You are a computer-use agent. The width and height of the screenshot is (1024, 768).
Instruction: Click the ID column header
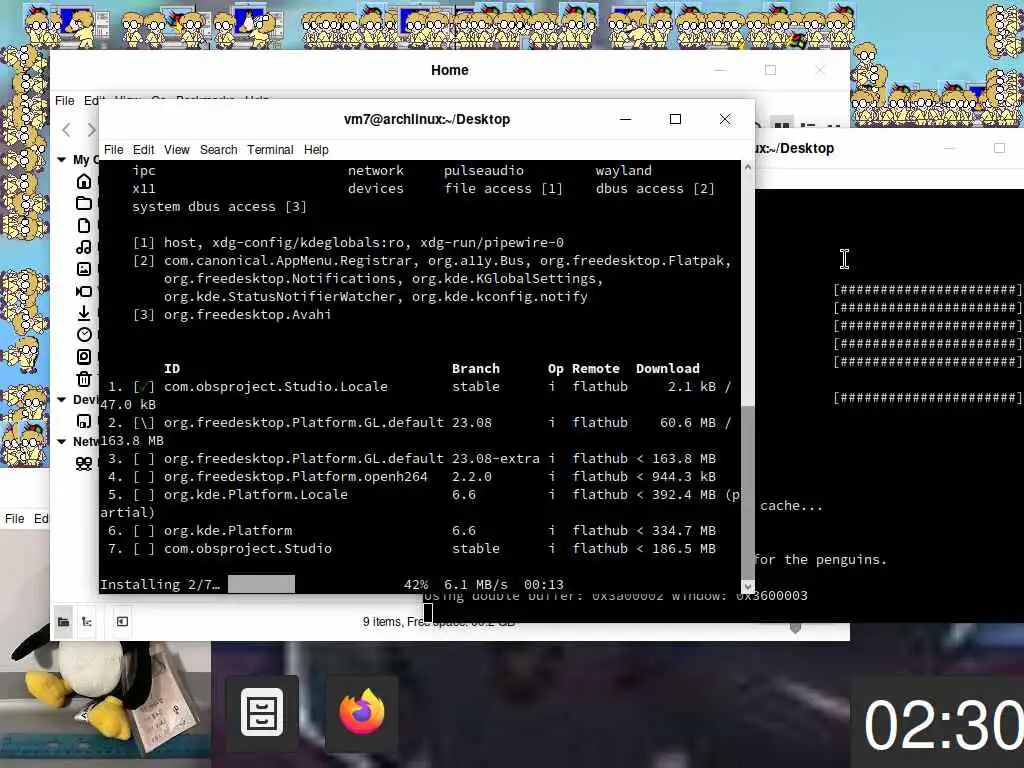(172, 368)
